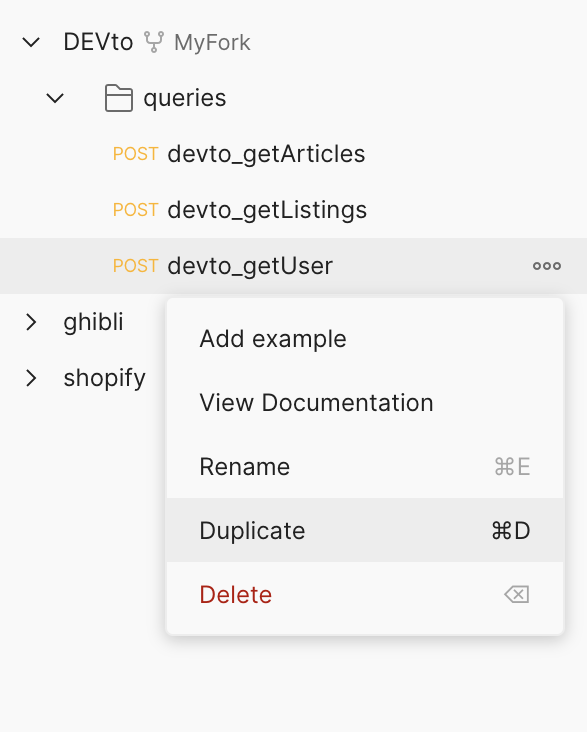Select the DEVto collection name
The image size is (587, 732).
point(99,42)
